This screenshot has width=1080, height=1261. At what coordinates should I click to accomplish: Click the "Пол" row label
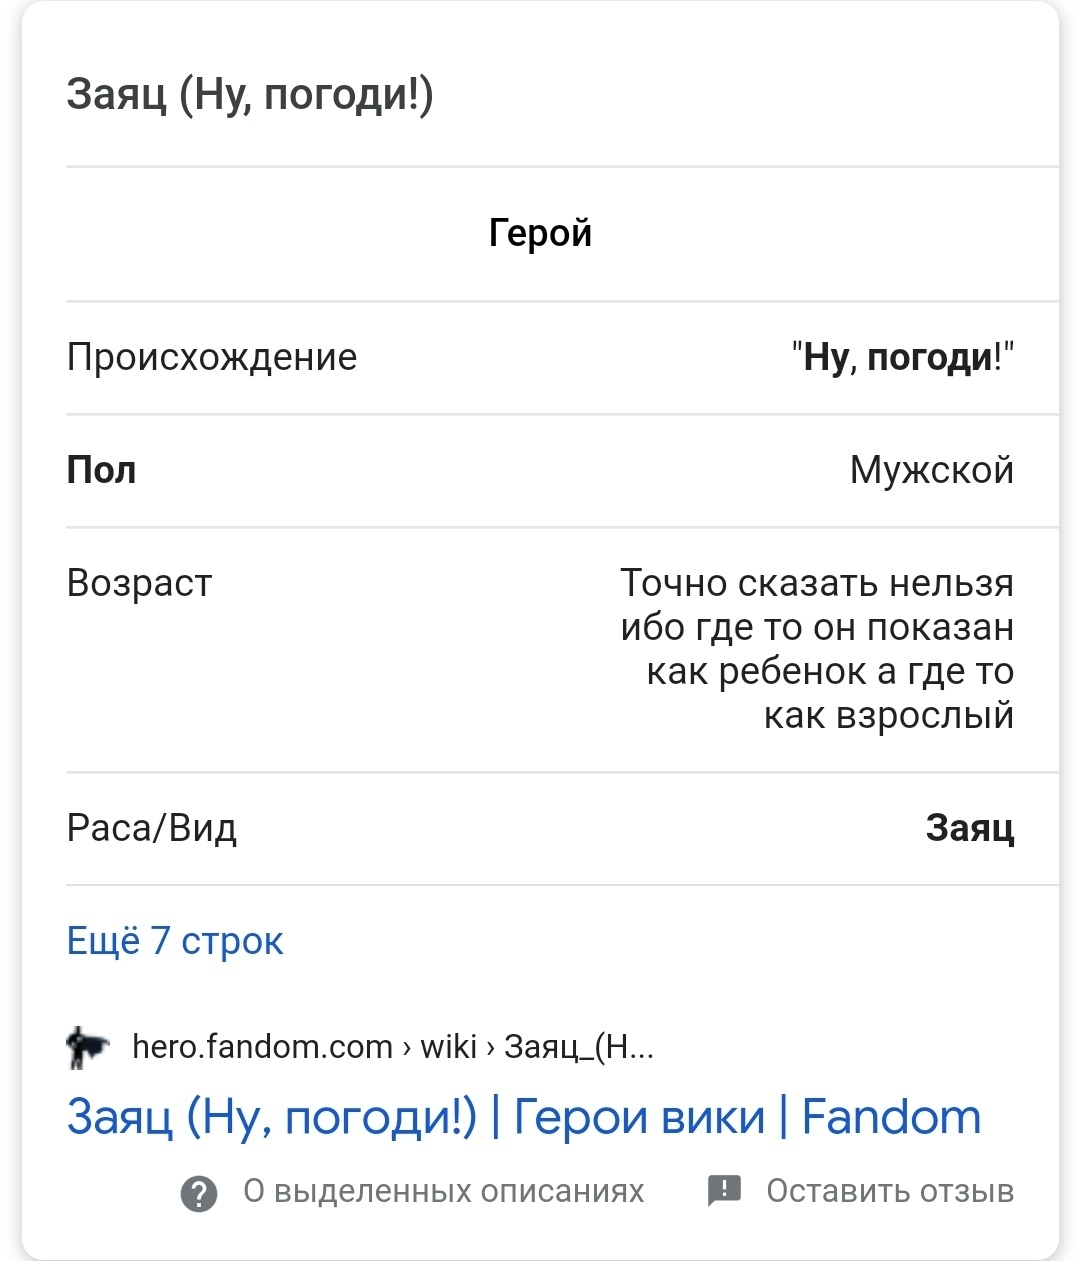pos(101,470)
